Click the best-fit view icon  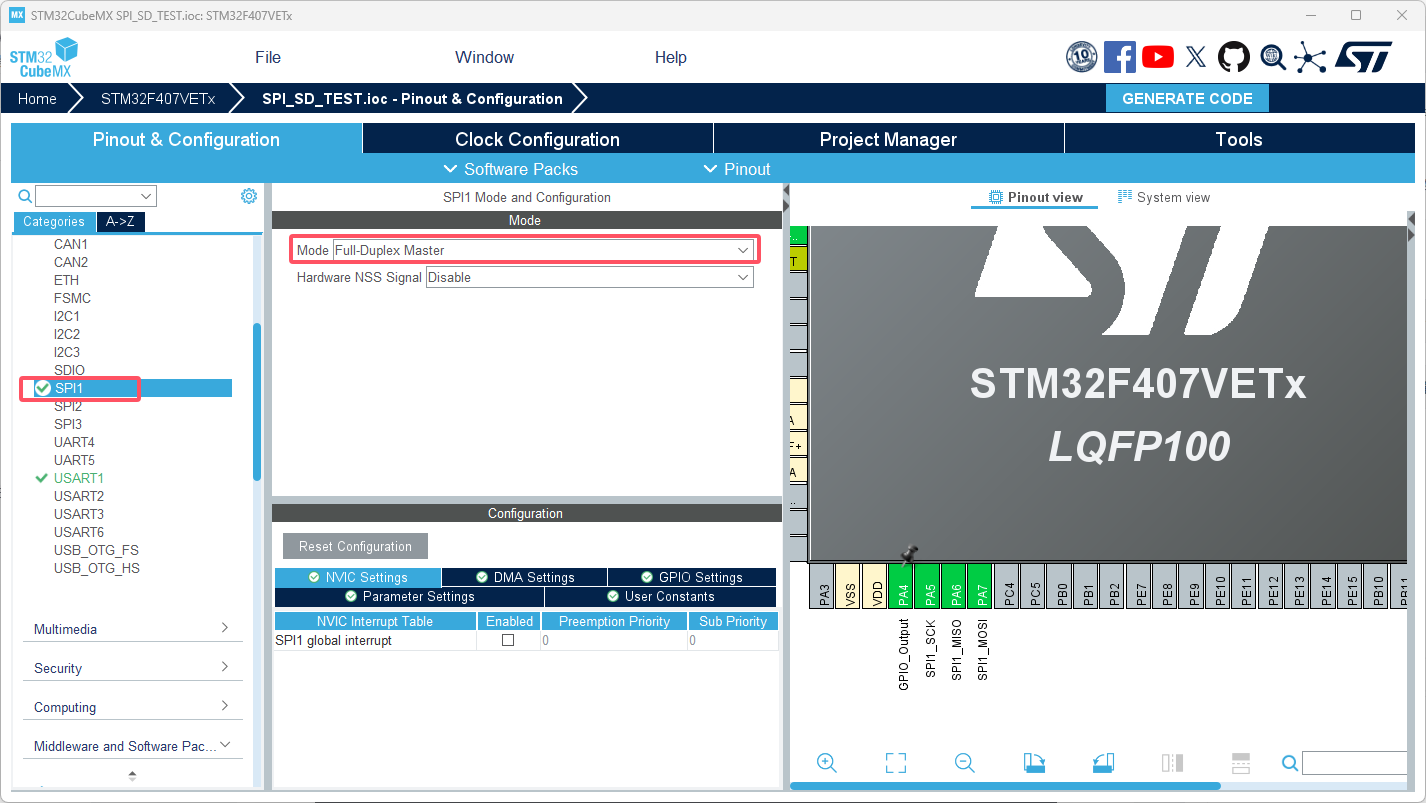click(x=895, y=762)
